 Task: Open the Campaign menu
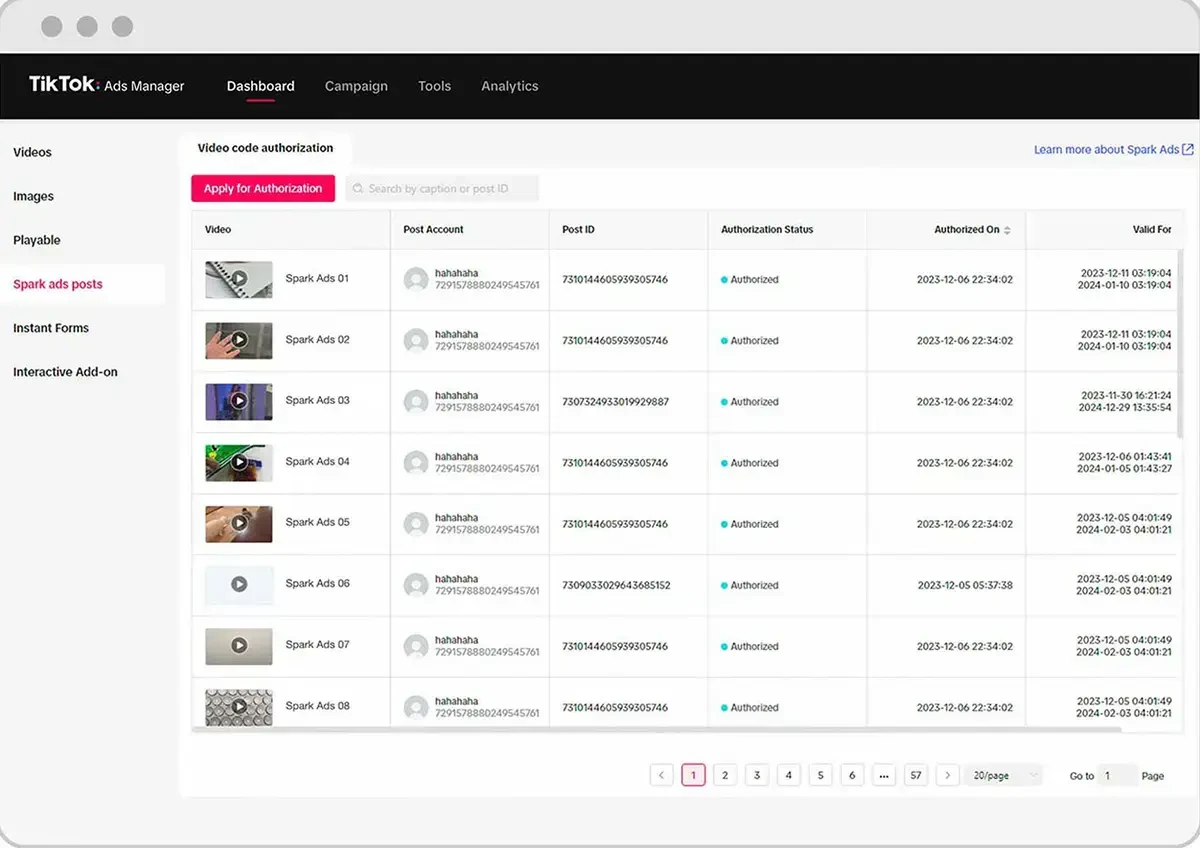point(356,86)
